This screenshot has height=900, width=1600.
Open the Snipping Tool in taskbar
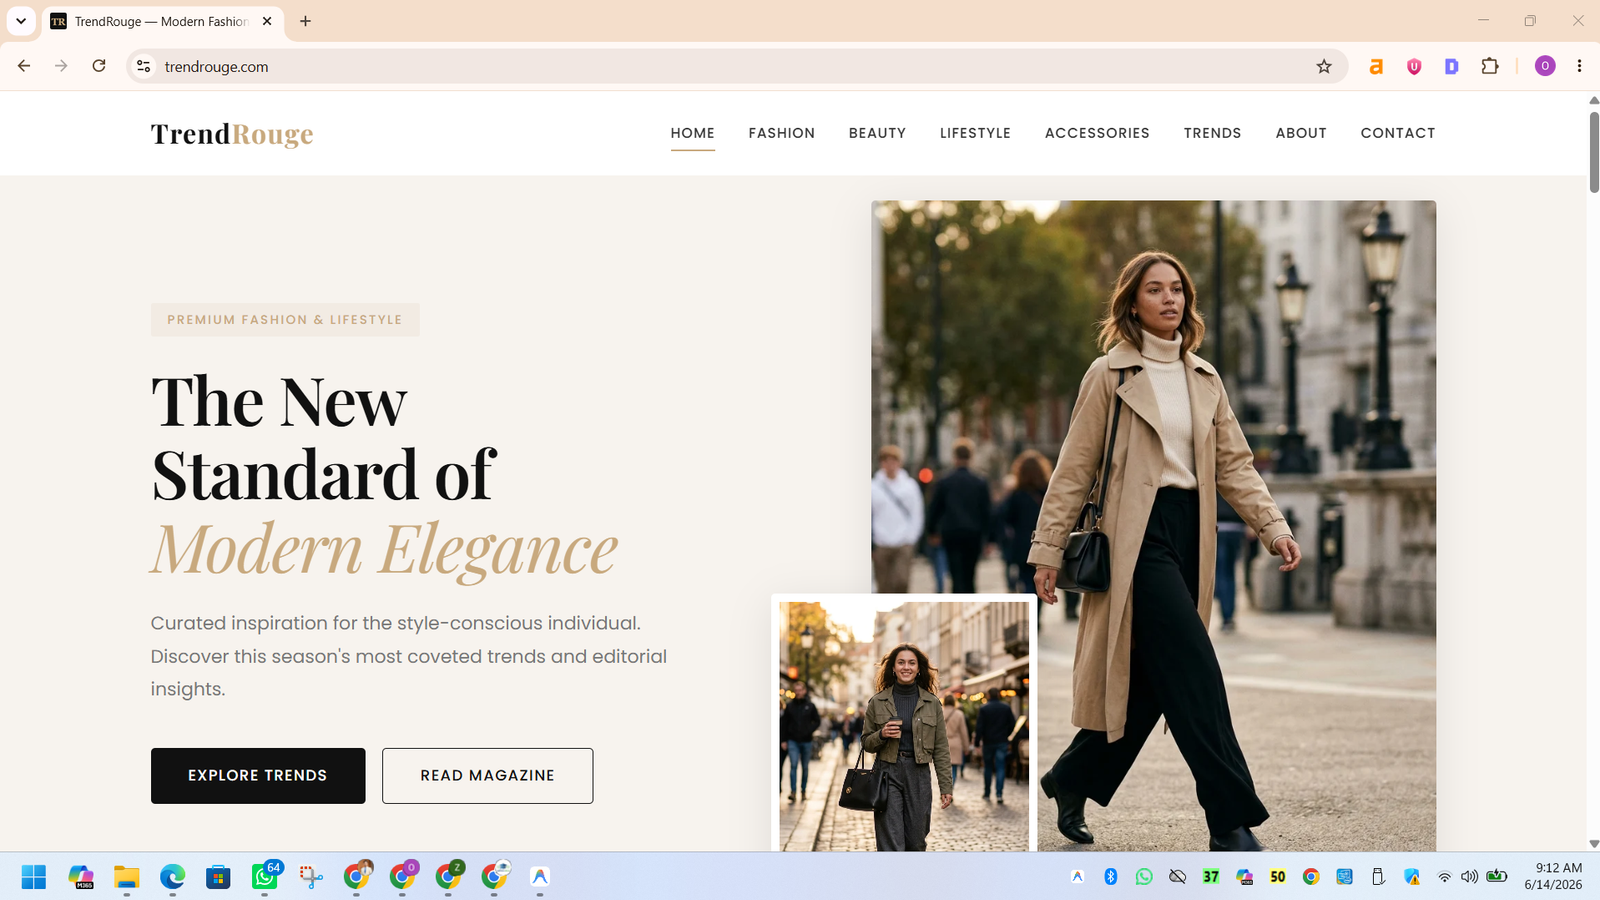click(x=311, y=877)
